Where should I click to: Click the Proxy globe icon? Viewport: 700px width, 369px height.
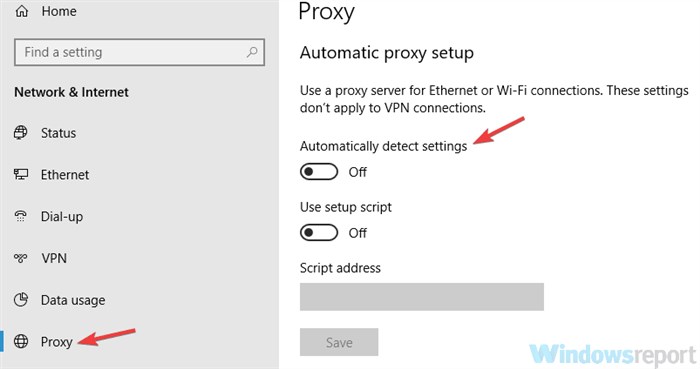21,341
